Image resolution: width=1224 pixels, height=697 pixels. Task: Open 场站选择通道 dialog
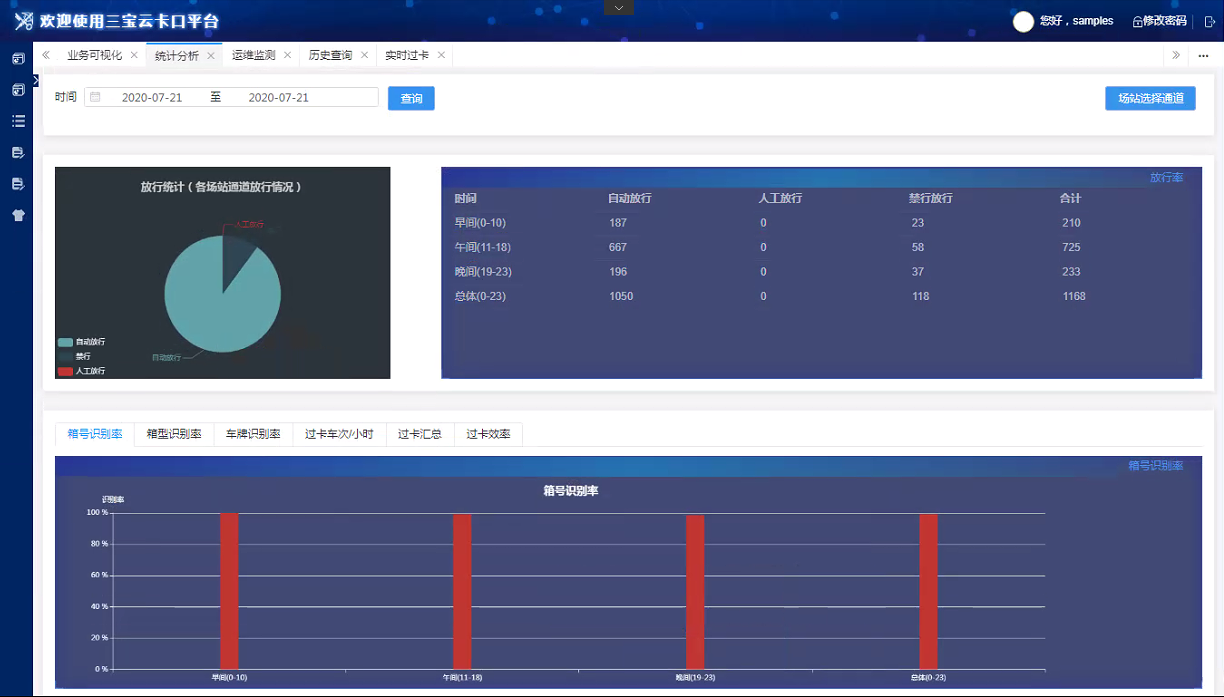click(x=1150, y=98)
